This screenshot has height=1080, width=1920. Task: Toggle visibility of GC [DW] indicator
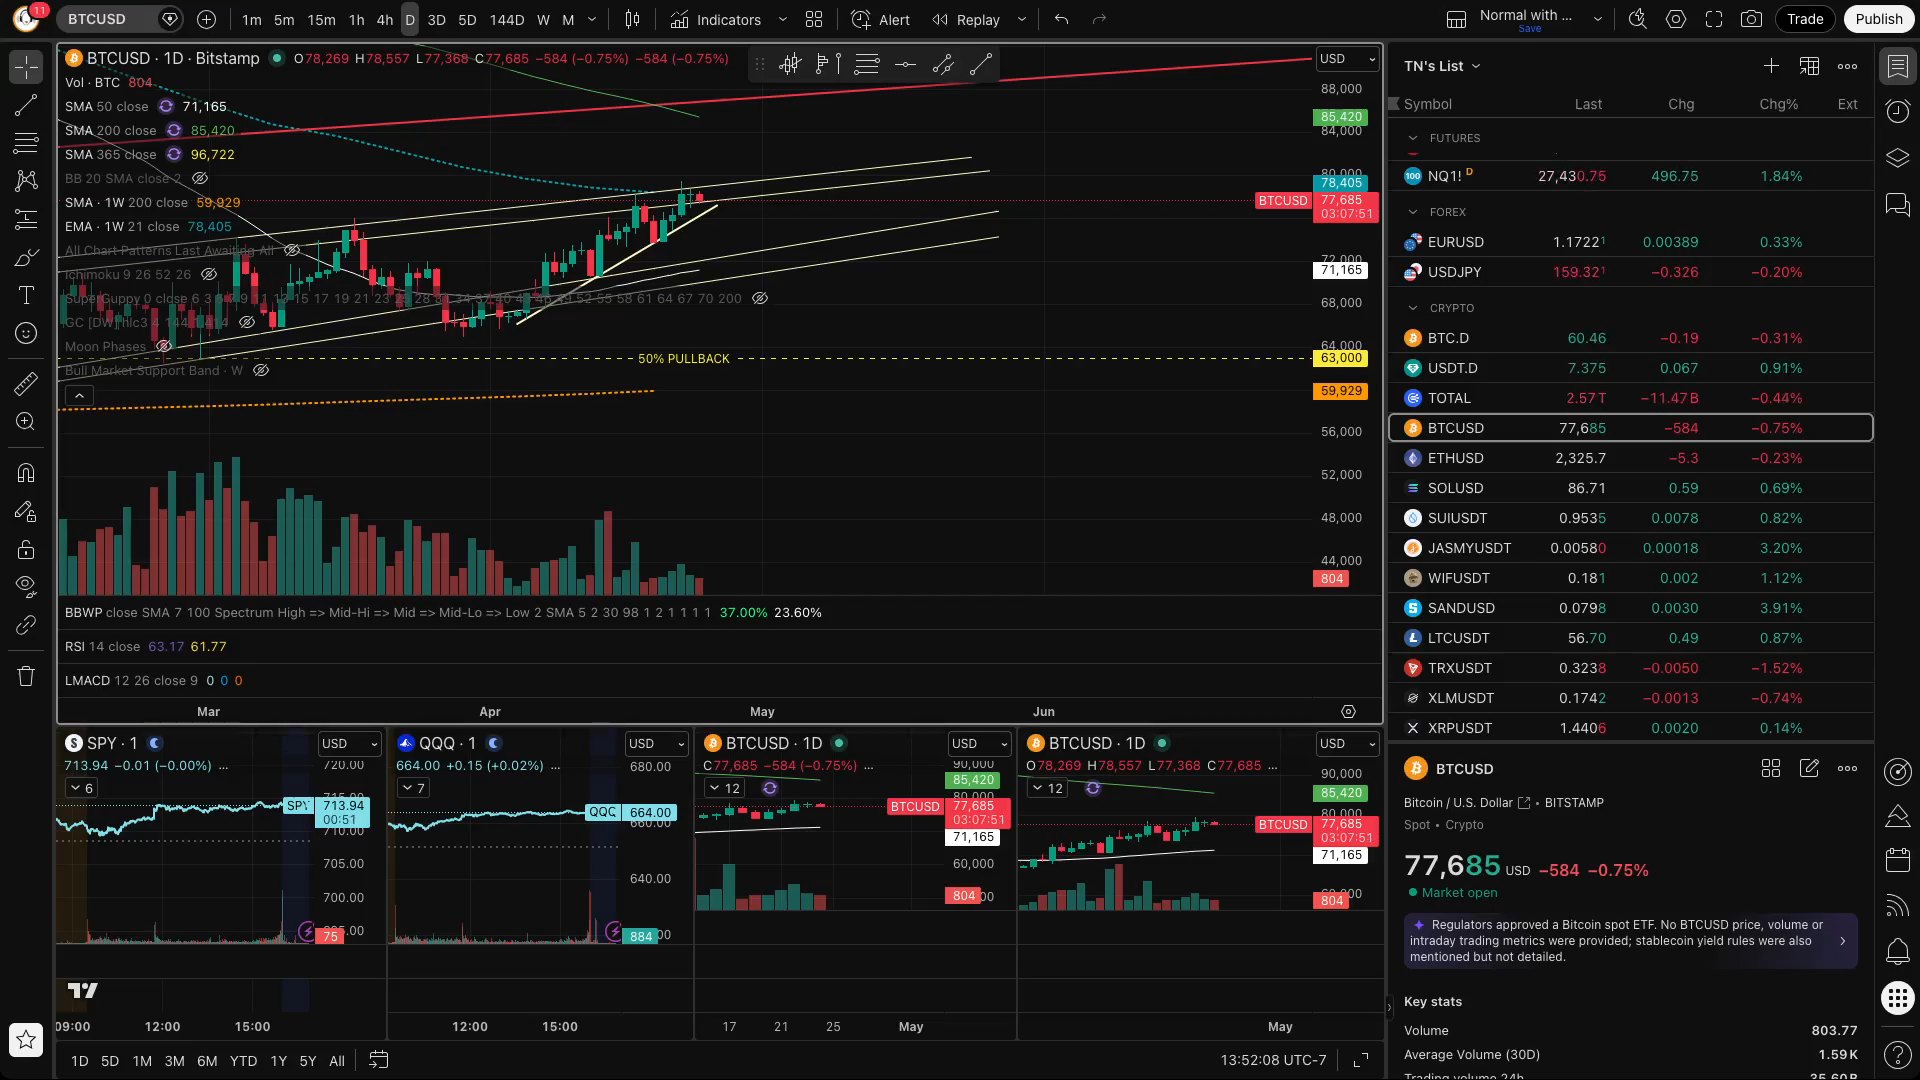tap(247, 322)
